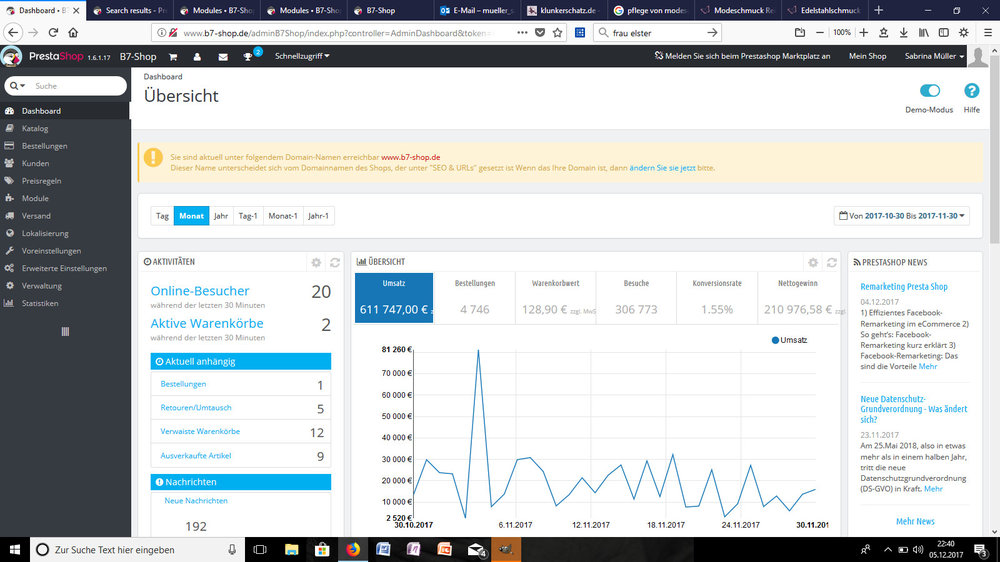Click Windows Start button
Image resolution: width=1000 pixels, height=562 pixels.
click(x=15, y=549)
